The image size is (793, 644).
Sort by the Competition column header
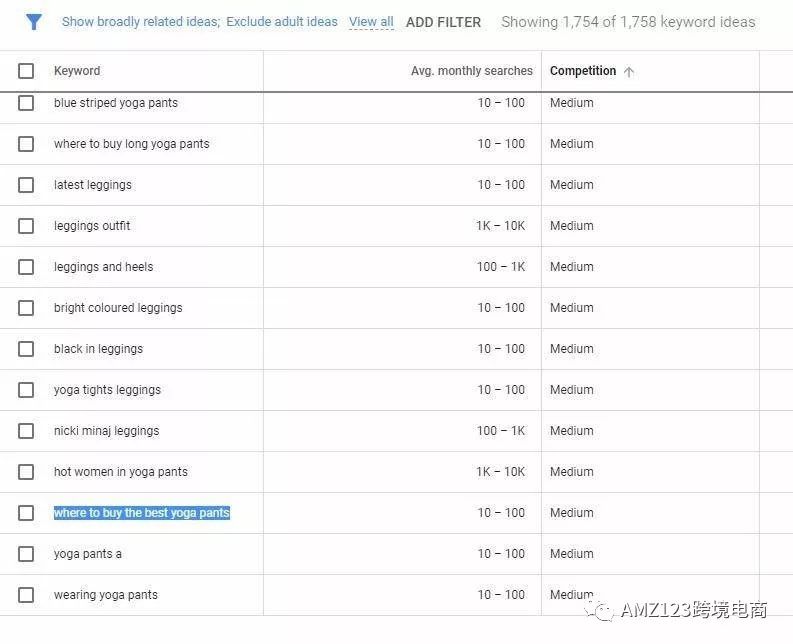click(x=583, y=71)
